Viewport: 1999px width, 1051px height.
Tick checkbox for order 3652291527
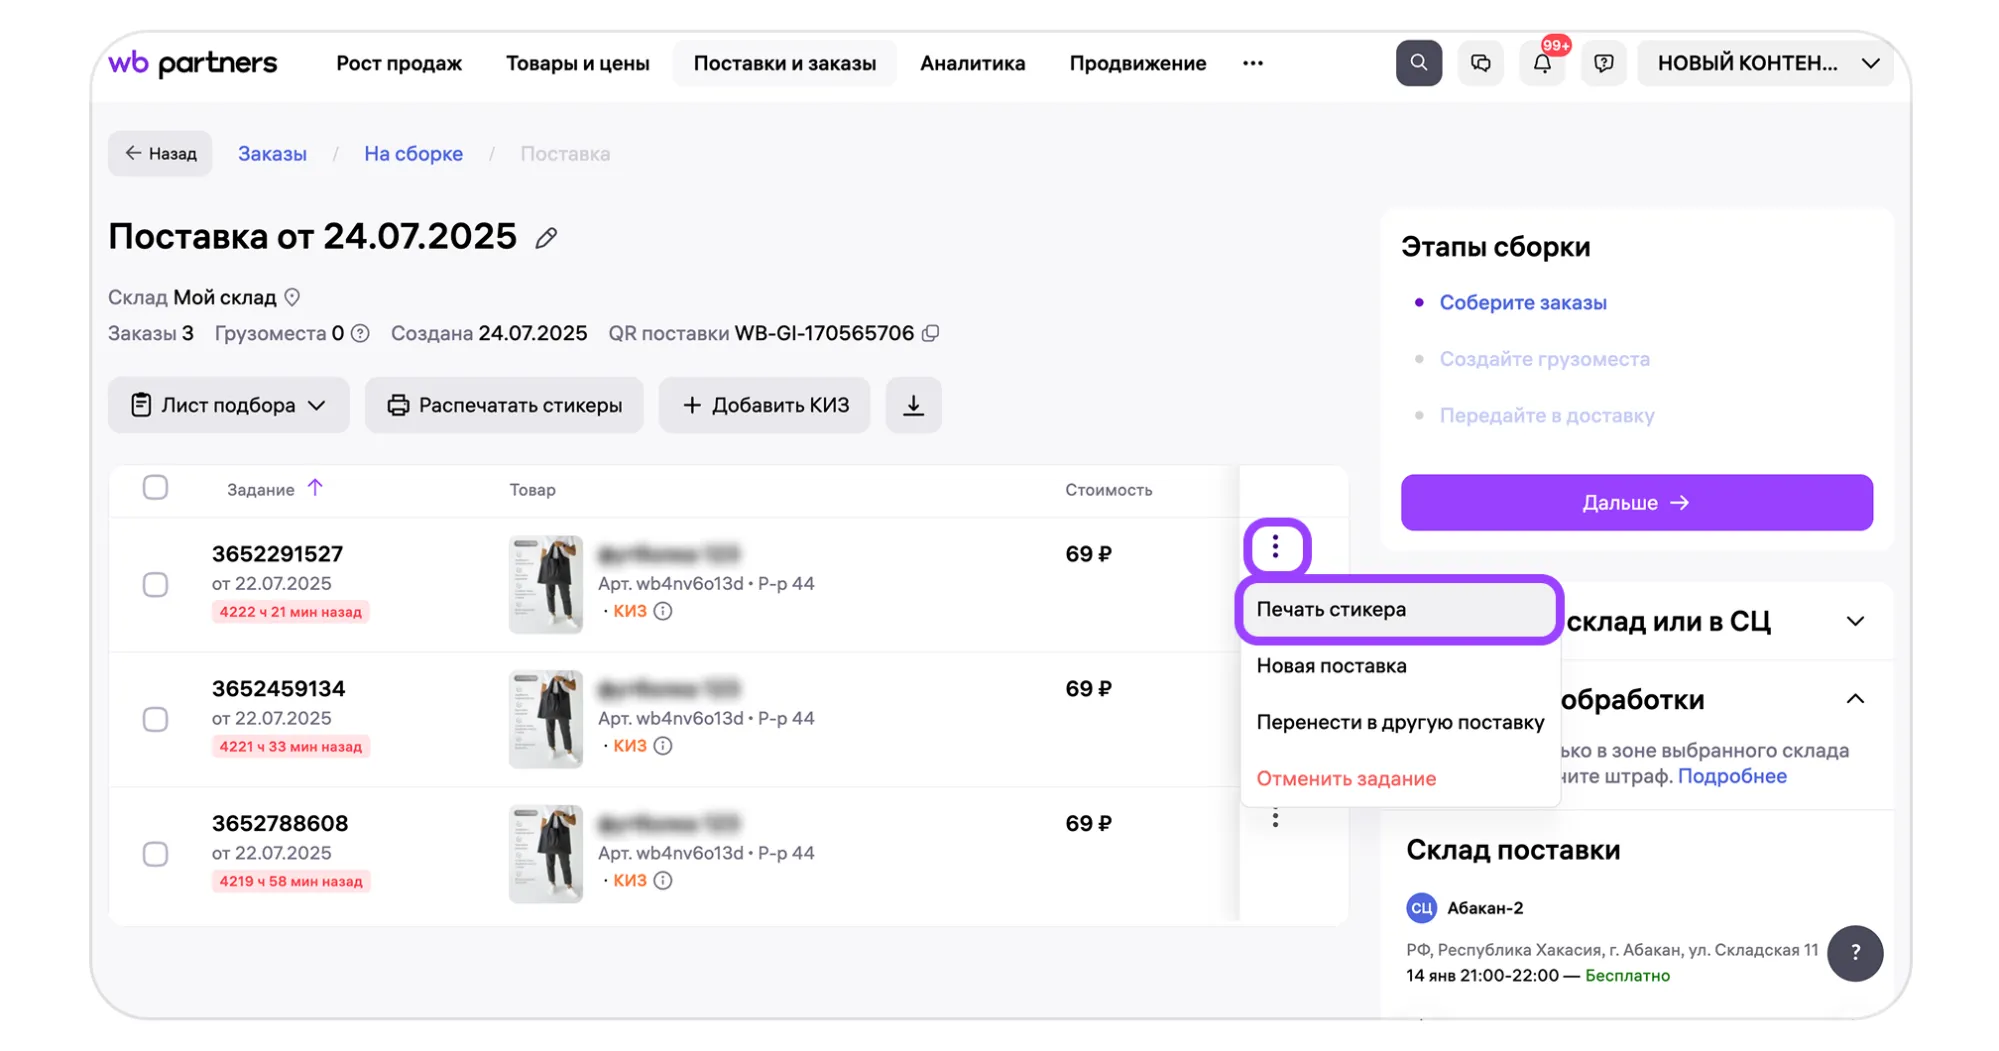point(155,584)
